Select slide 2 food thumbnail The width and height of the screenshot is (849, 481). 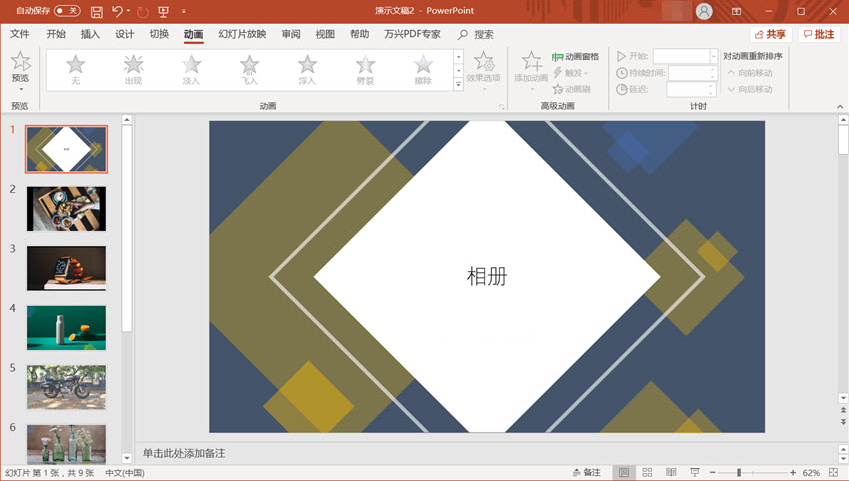click(67, 209)
